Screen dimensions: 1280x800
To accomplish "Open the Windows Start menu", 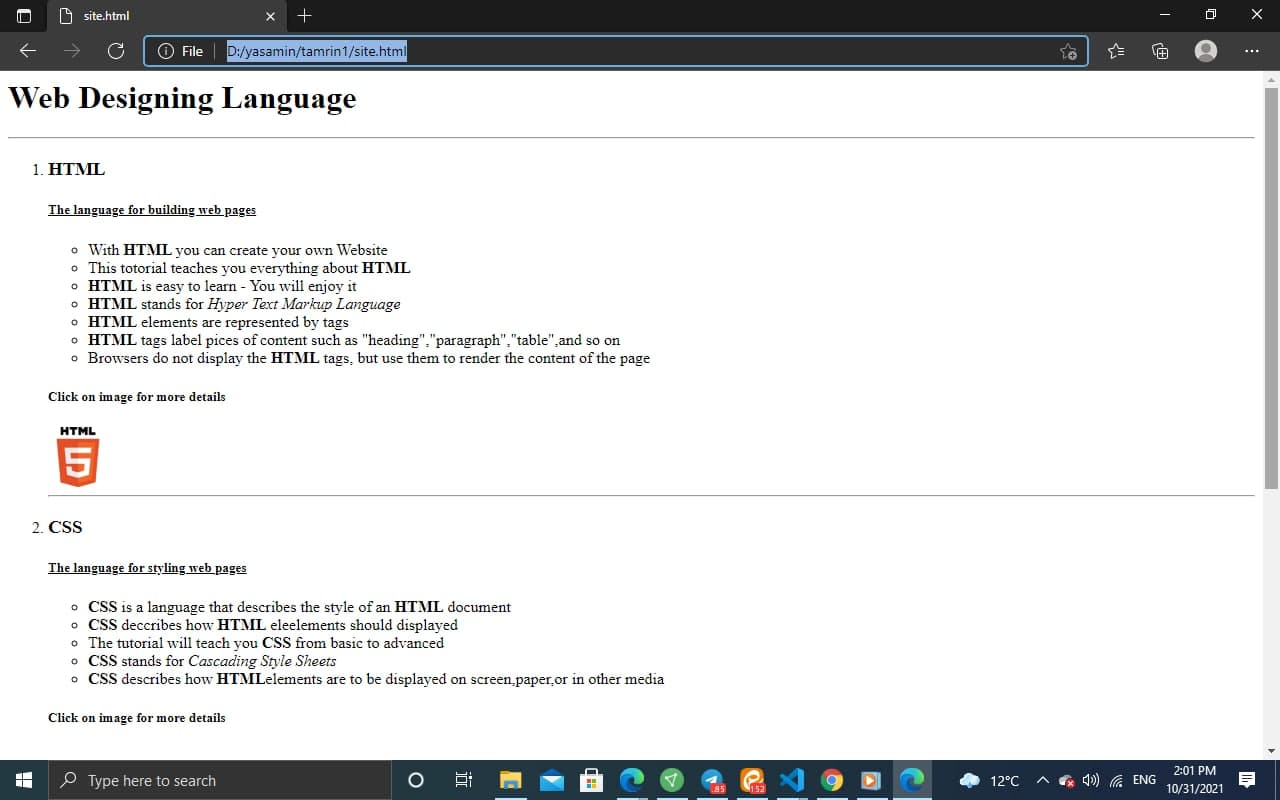I will [x=24, y=780].
